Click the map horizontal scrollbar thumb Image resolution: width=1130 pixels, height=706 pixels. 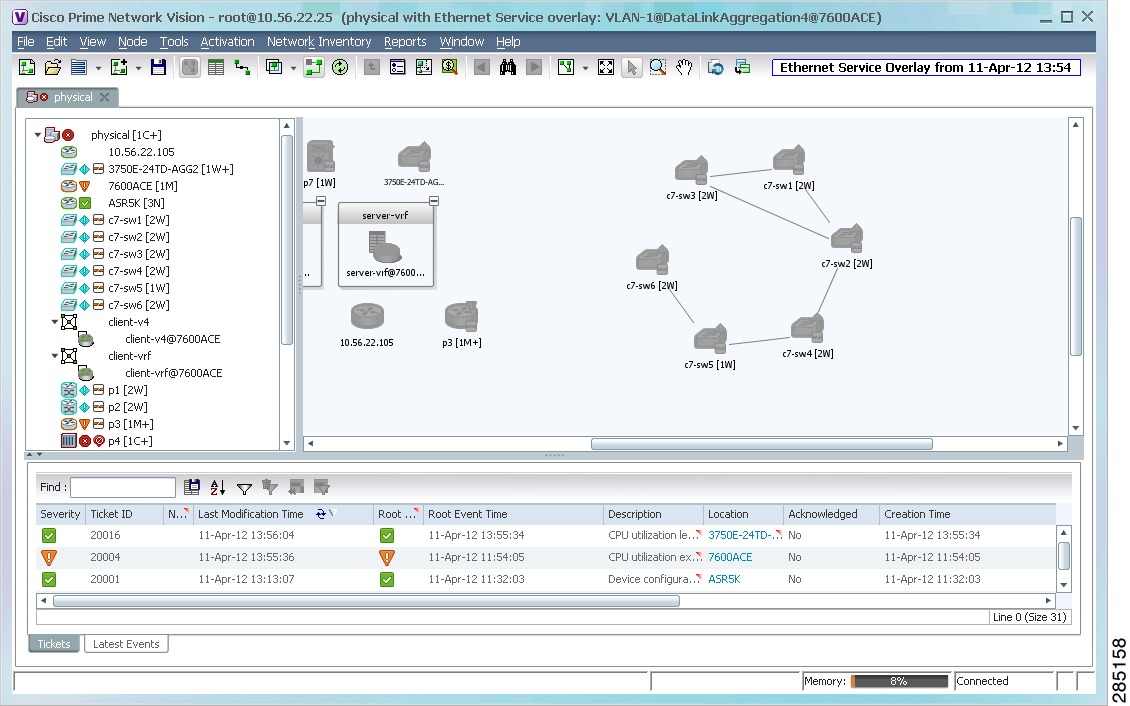point(762,444)
